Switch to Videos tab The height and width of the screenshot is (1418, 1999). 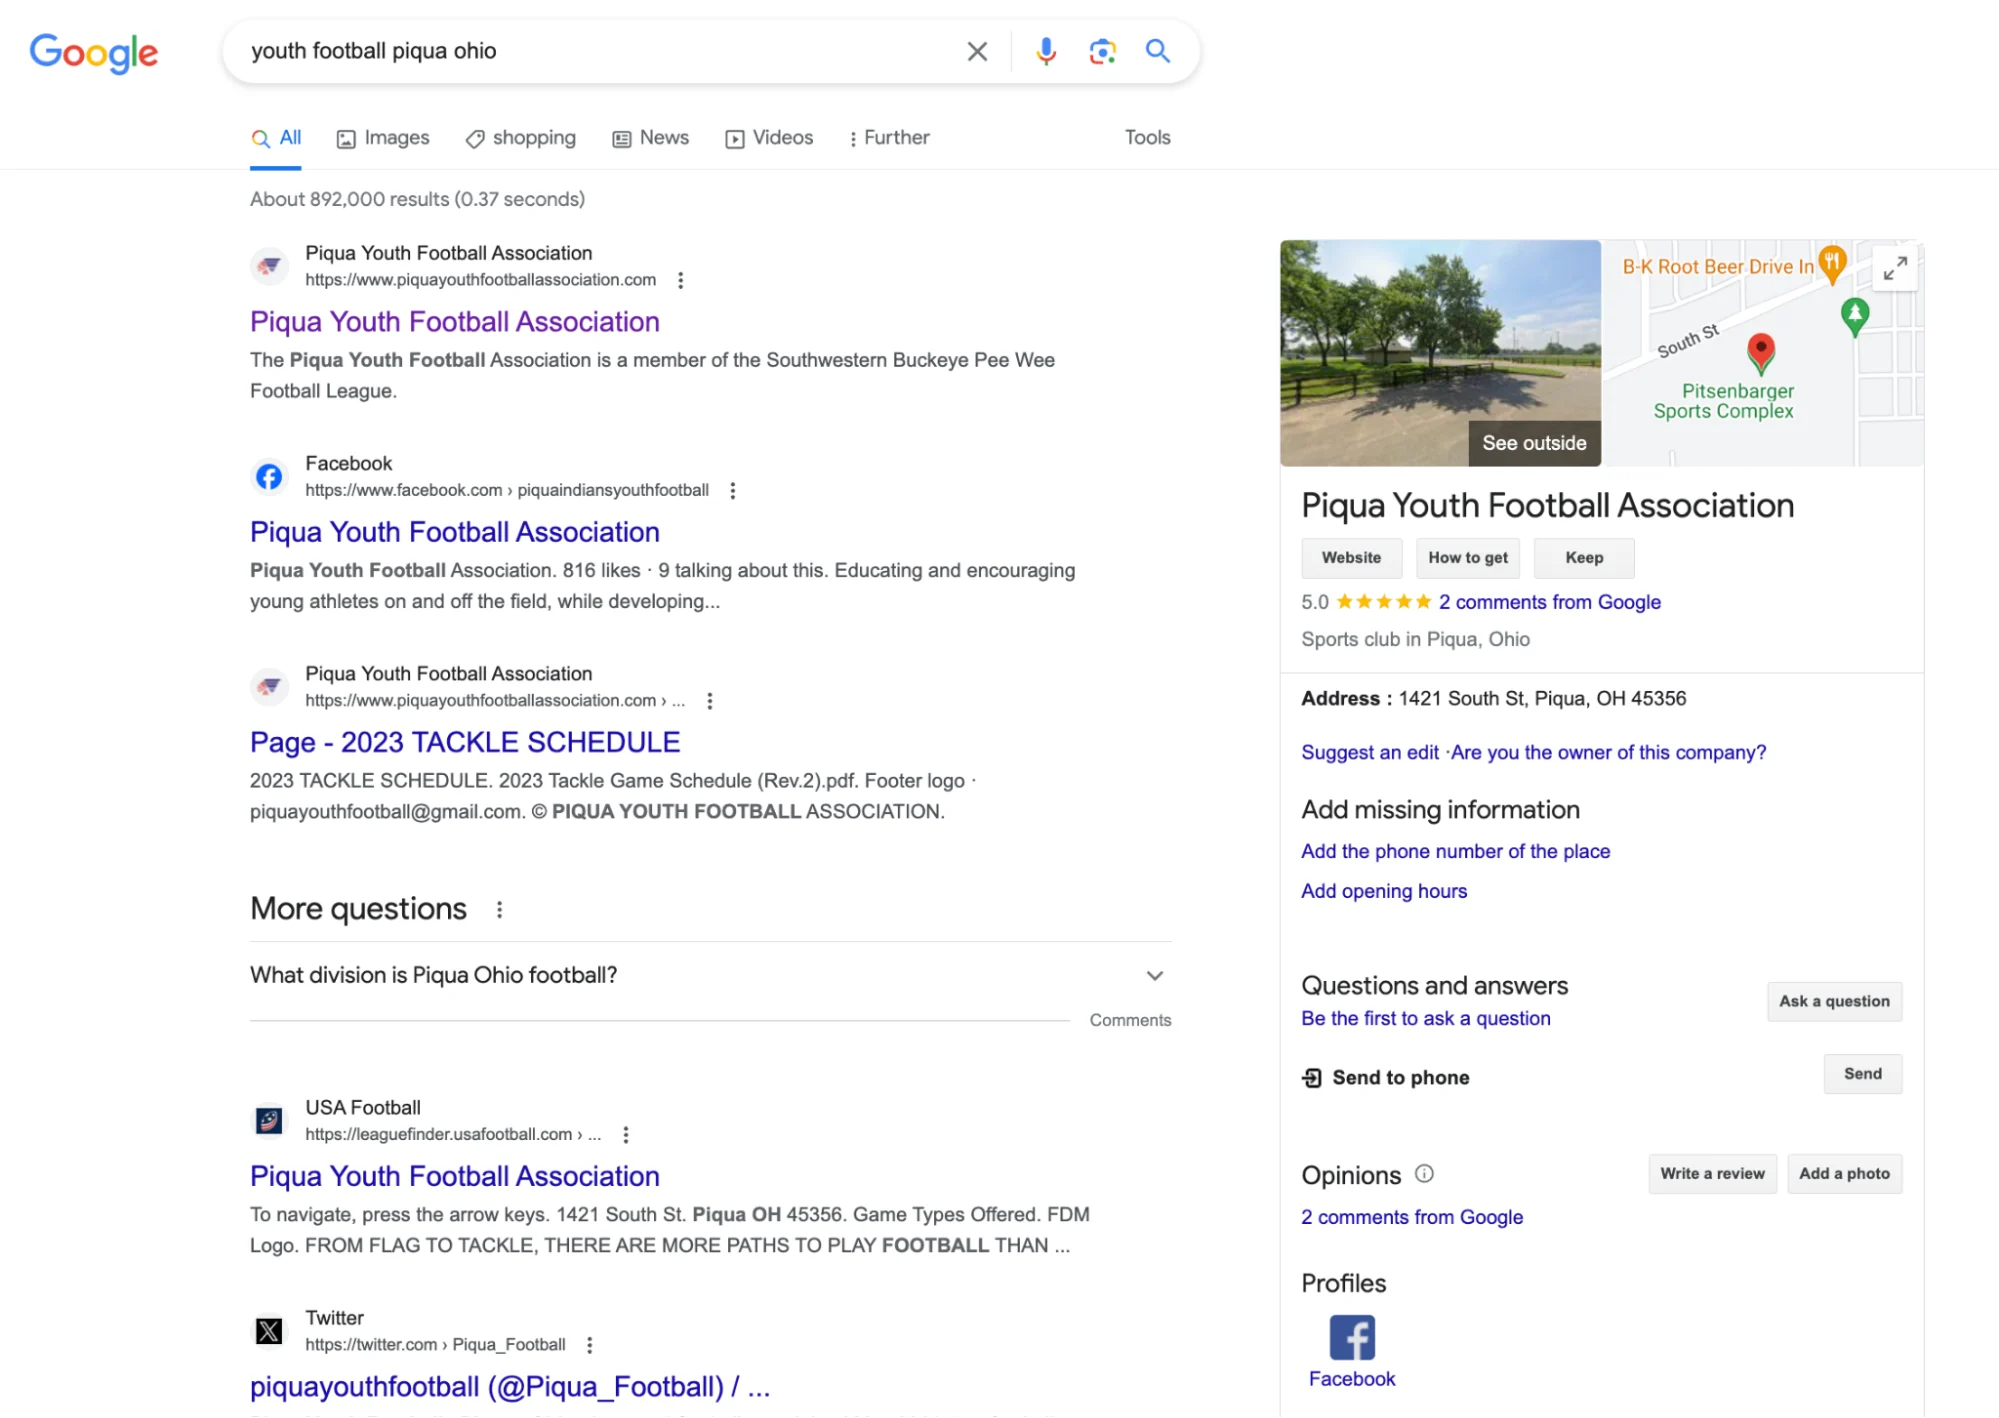tap(769, 138)
